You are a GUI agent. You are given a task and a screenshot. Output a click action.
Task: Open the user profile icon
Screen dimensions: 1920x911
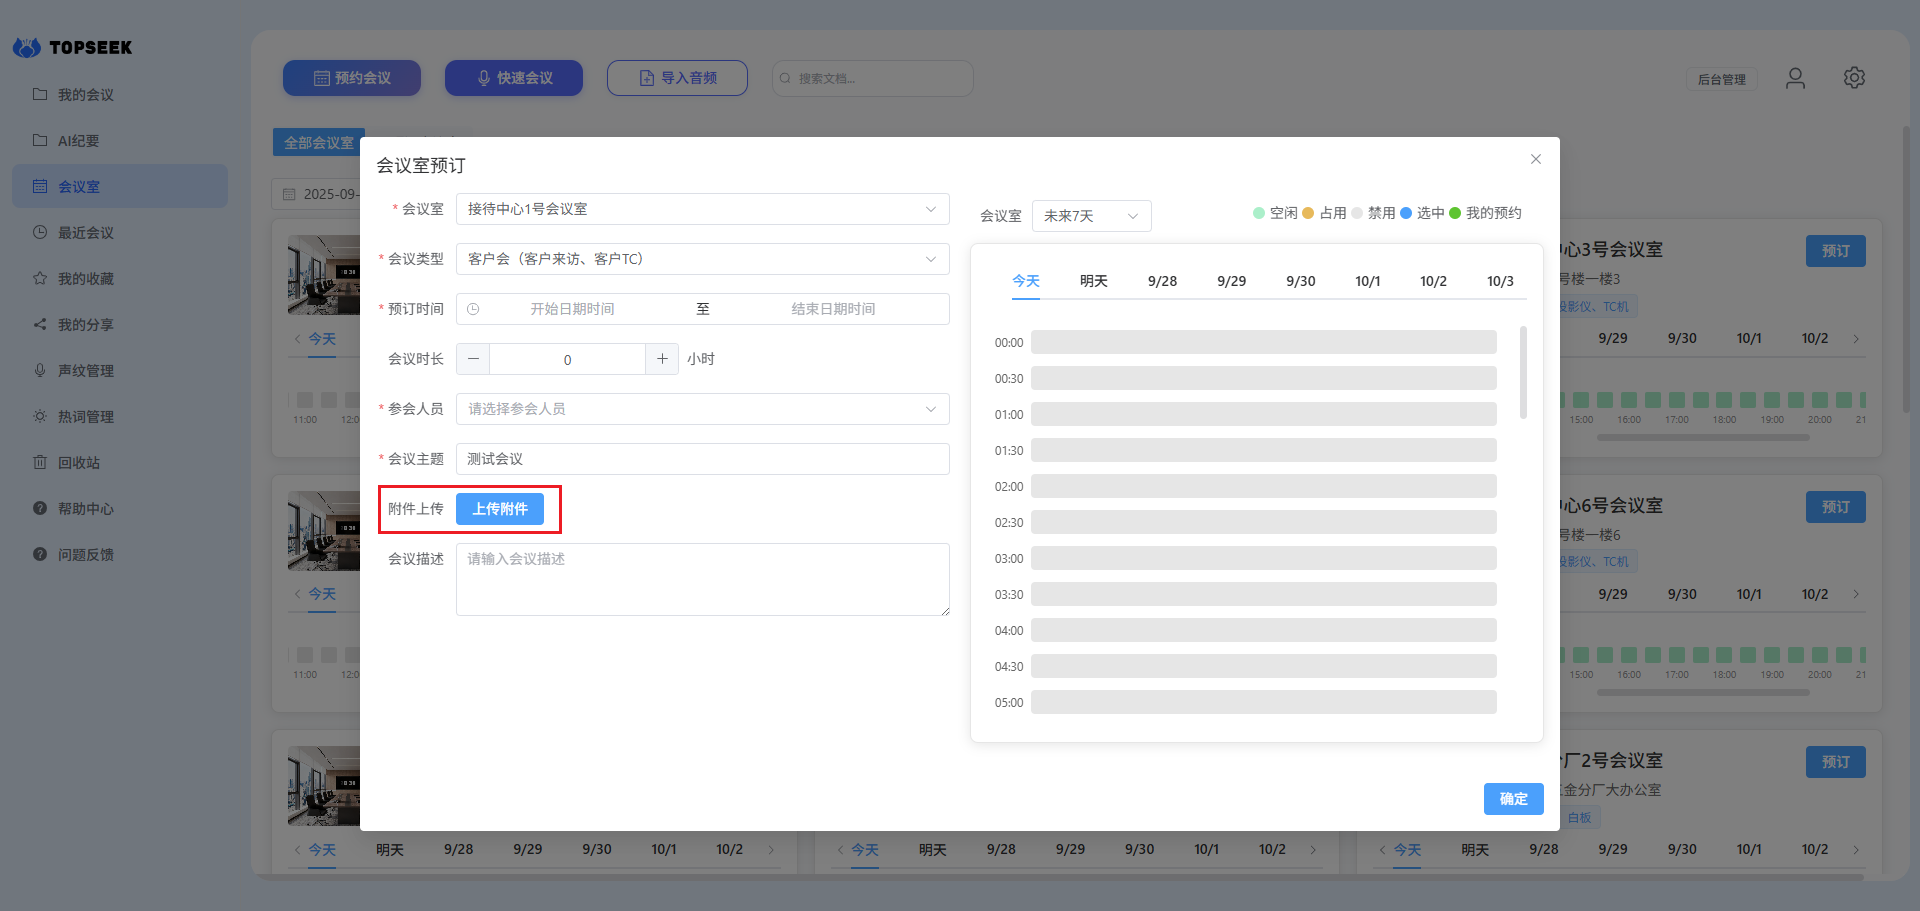[1795, 78]
